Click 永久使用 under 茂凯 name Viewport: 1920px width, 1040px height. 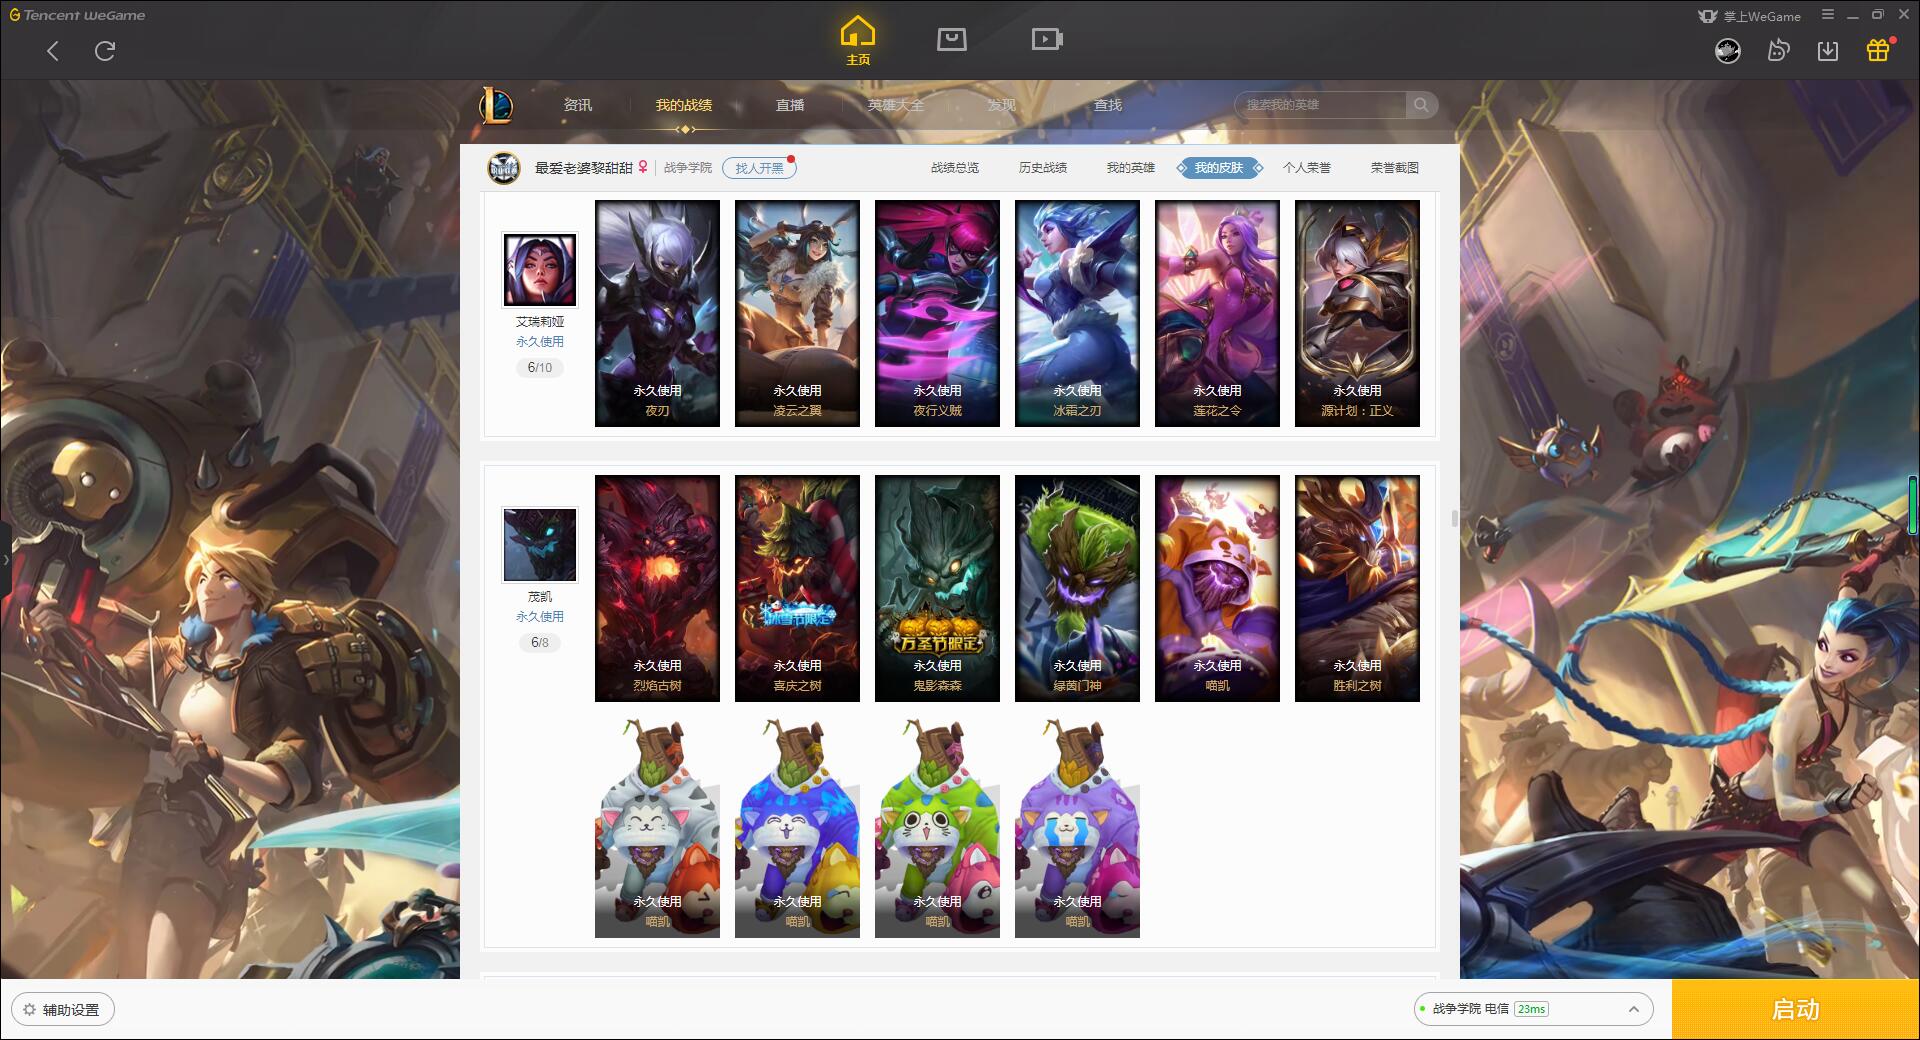(540, 617)
